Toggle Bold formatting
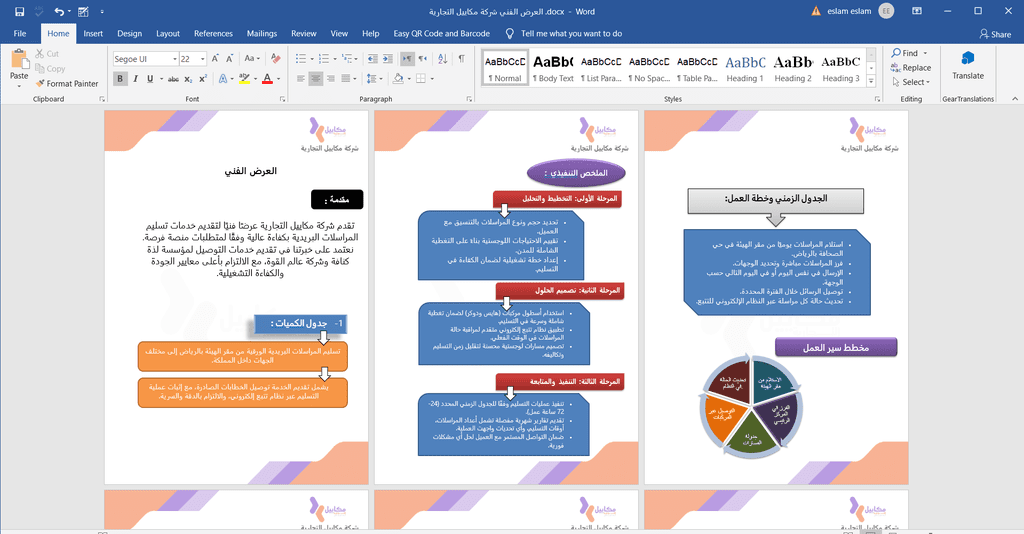Screen dimensions: 1024x534 click(120, 79)
